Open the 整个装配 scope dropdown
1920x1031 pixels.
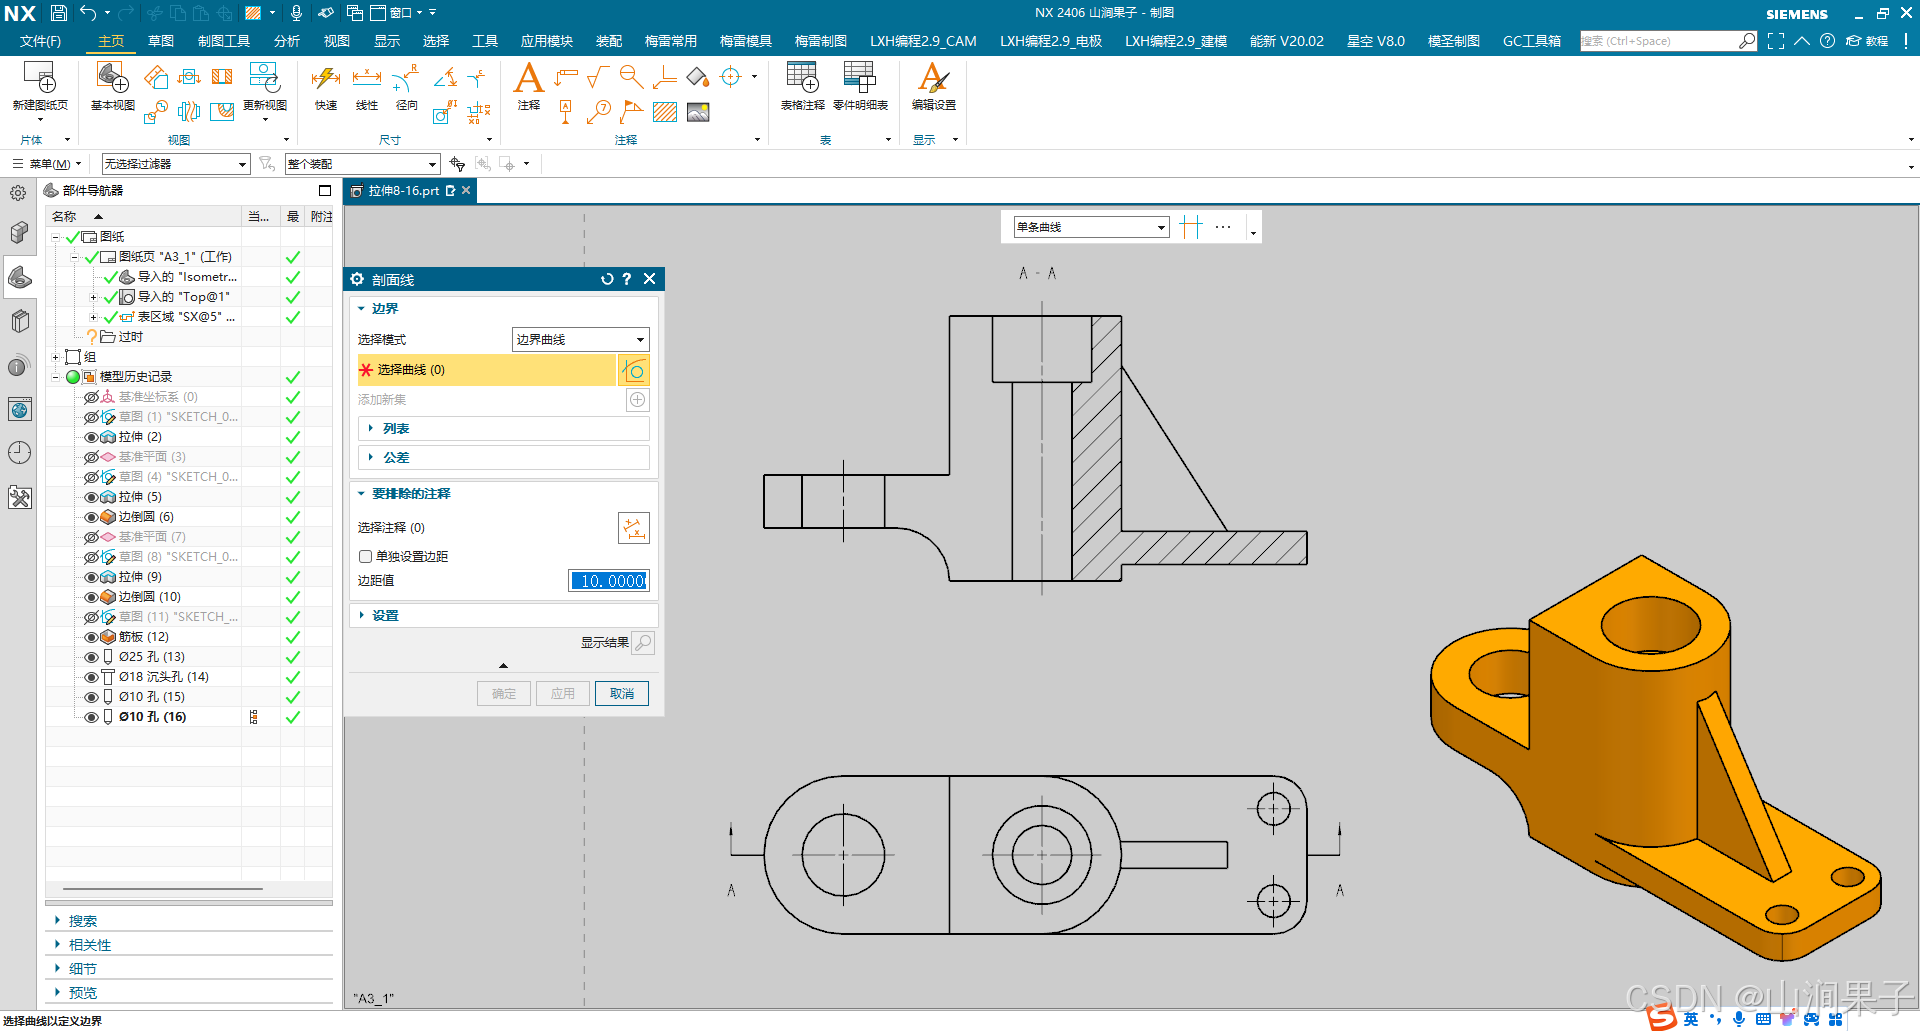pyautogui.click(x=362, y=164)
